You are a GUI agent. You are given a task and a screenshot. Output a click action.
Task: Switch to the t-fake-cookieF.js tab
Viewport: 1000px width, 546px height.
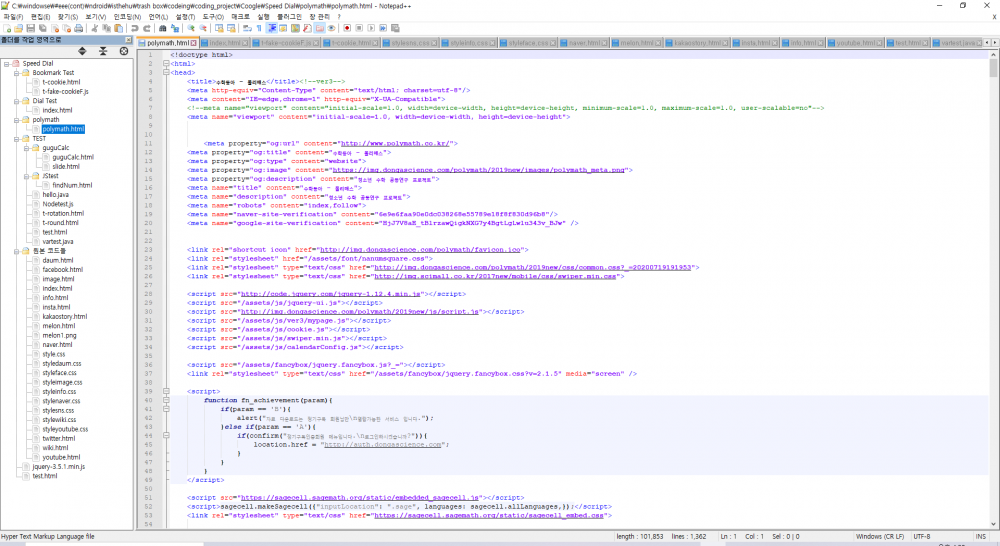click(x=286, y=43)
